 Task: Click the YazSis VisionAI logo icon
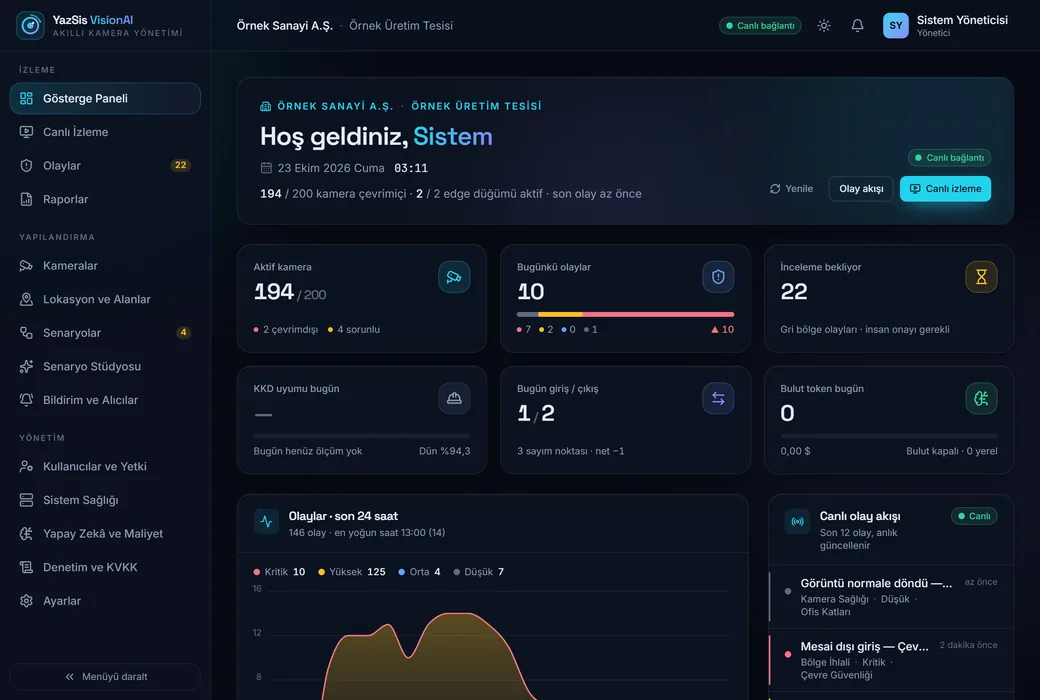[x=30, y=25]
